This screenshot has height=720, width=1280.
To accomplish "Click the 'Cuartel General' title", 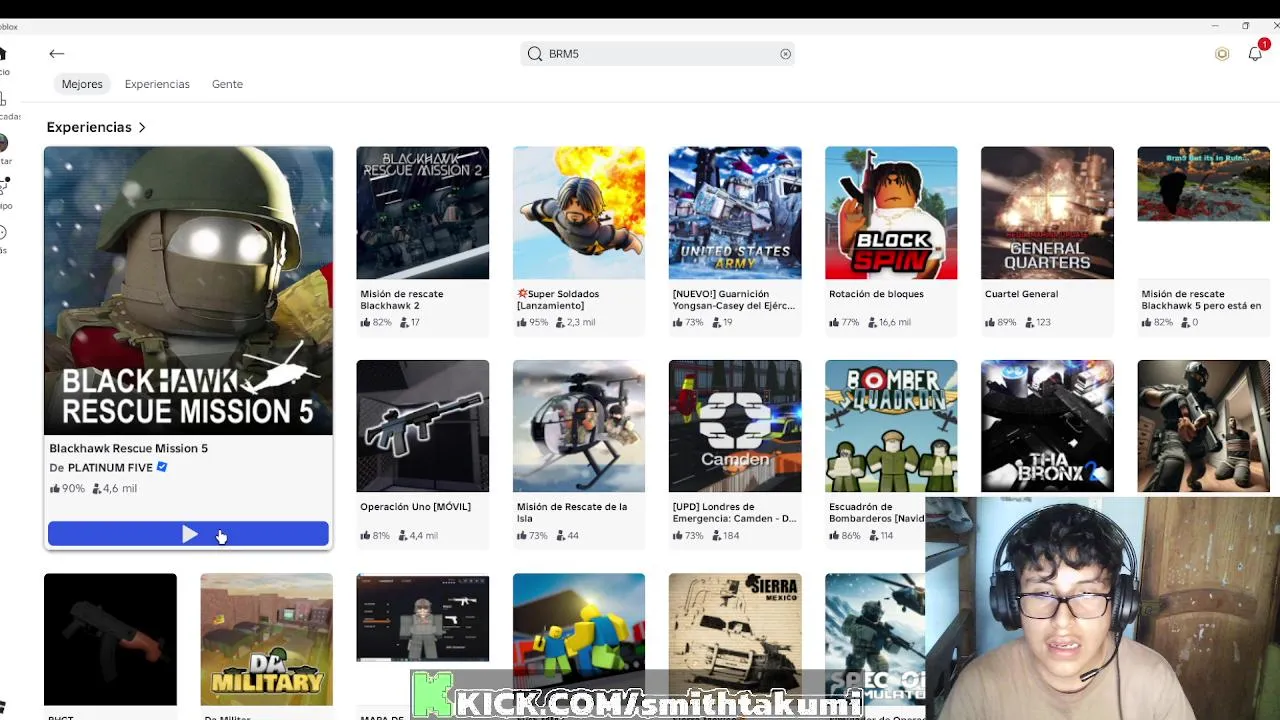I will click(x=1021, y=294).
